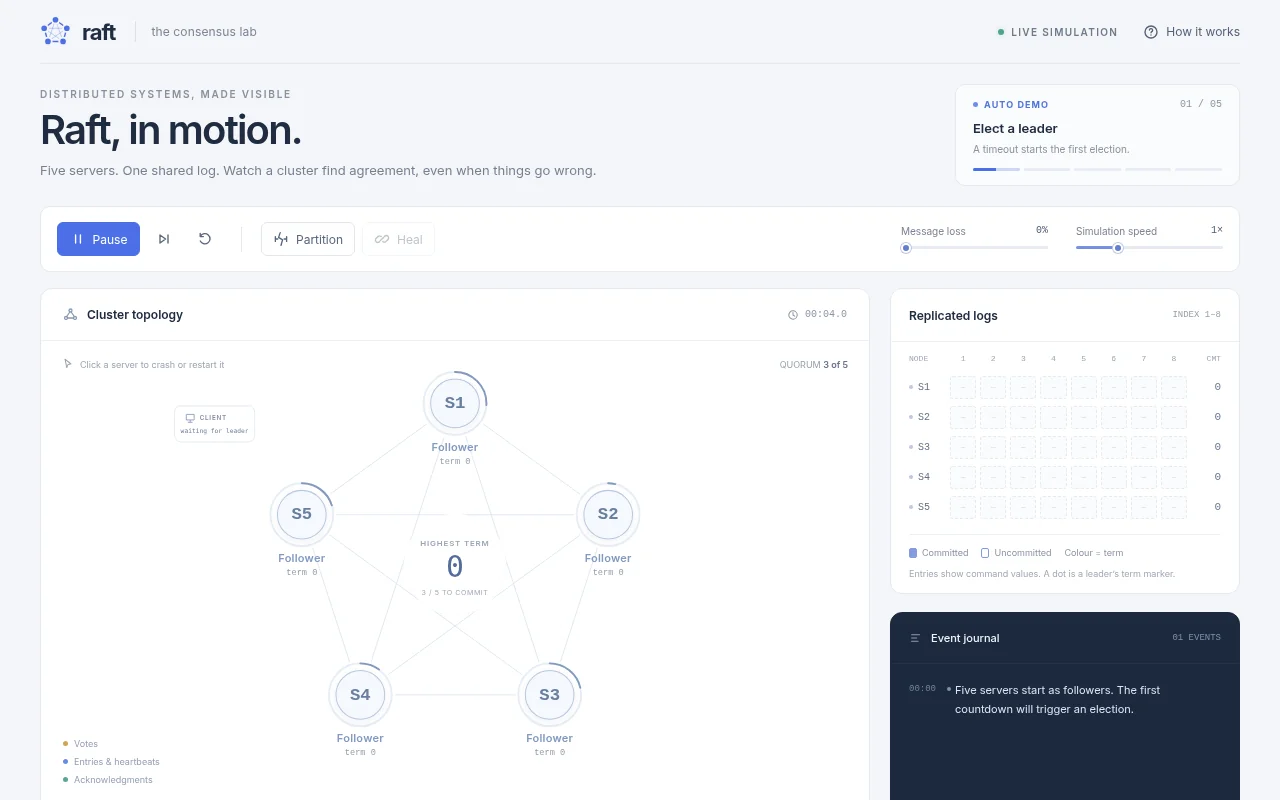Click the Partition button

point(308,239)
